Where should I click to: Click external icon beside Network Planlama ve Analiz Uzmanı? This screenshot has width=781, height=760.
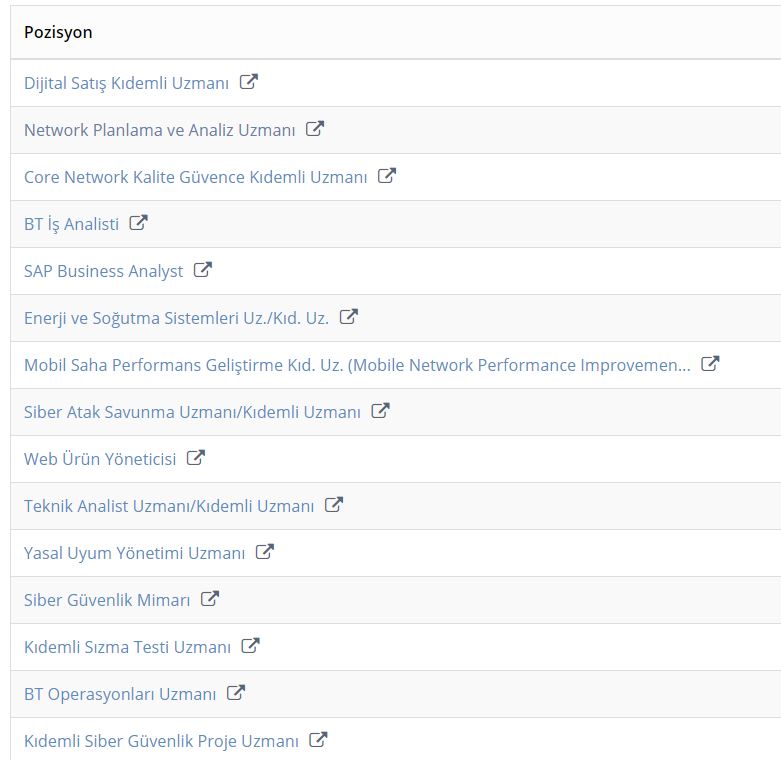(x=315, y=128)
